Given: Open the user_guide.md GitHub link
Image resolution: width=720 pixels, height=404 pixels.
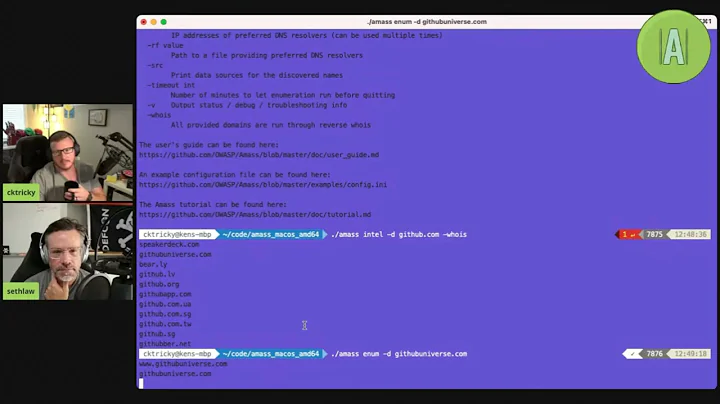Looking at the screenshot, I should [259, 155].
